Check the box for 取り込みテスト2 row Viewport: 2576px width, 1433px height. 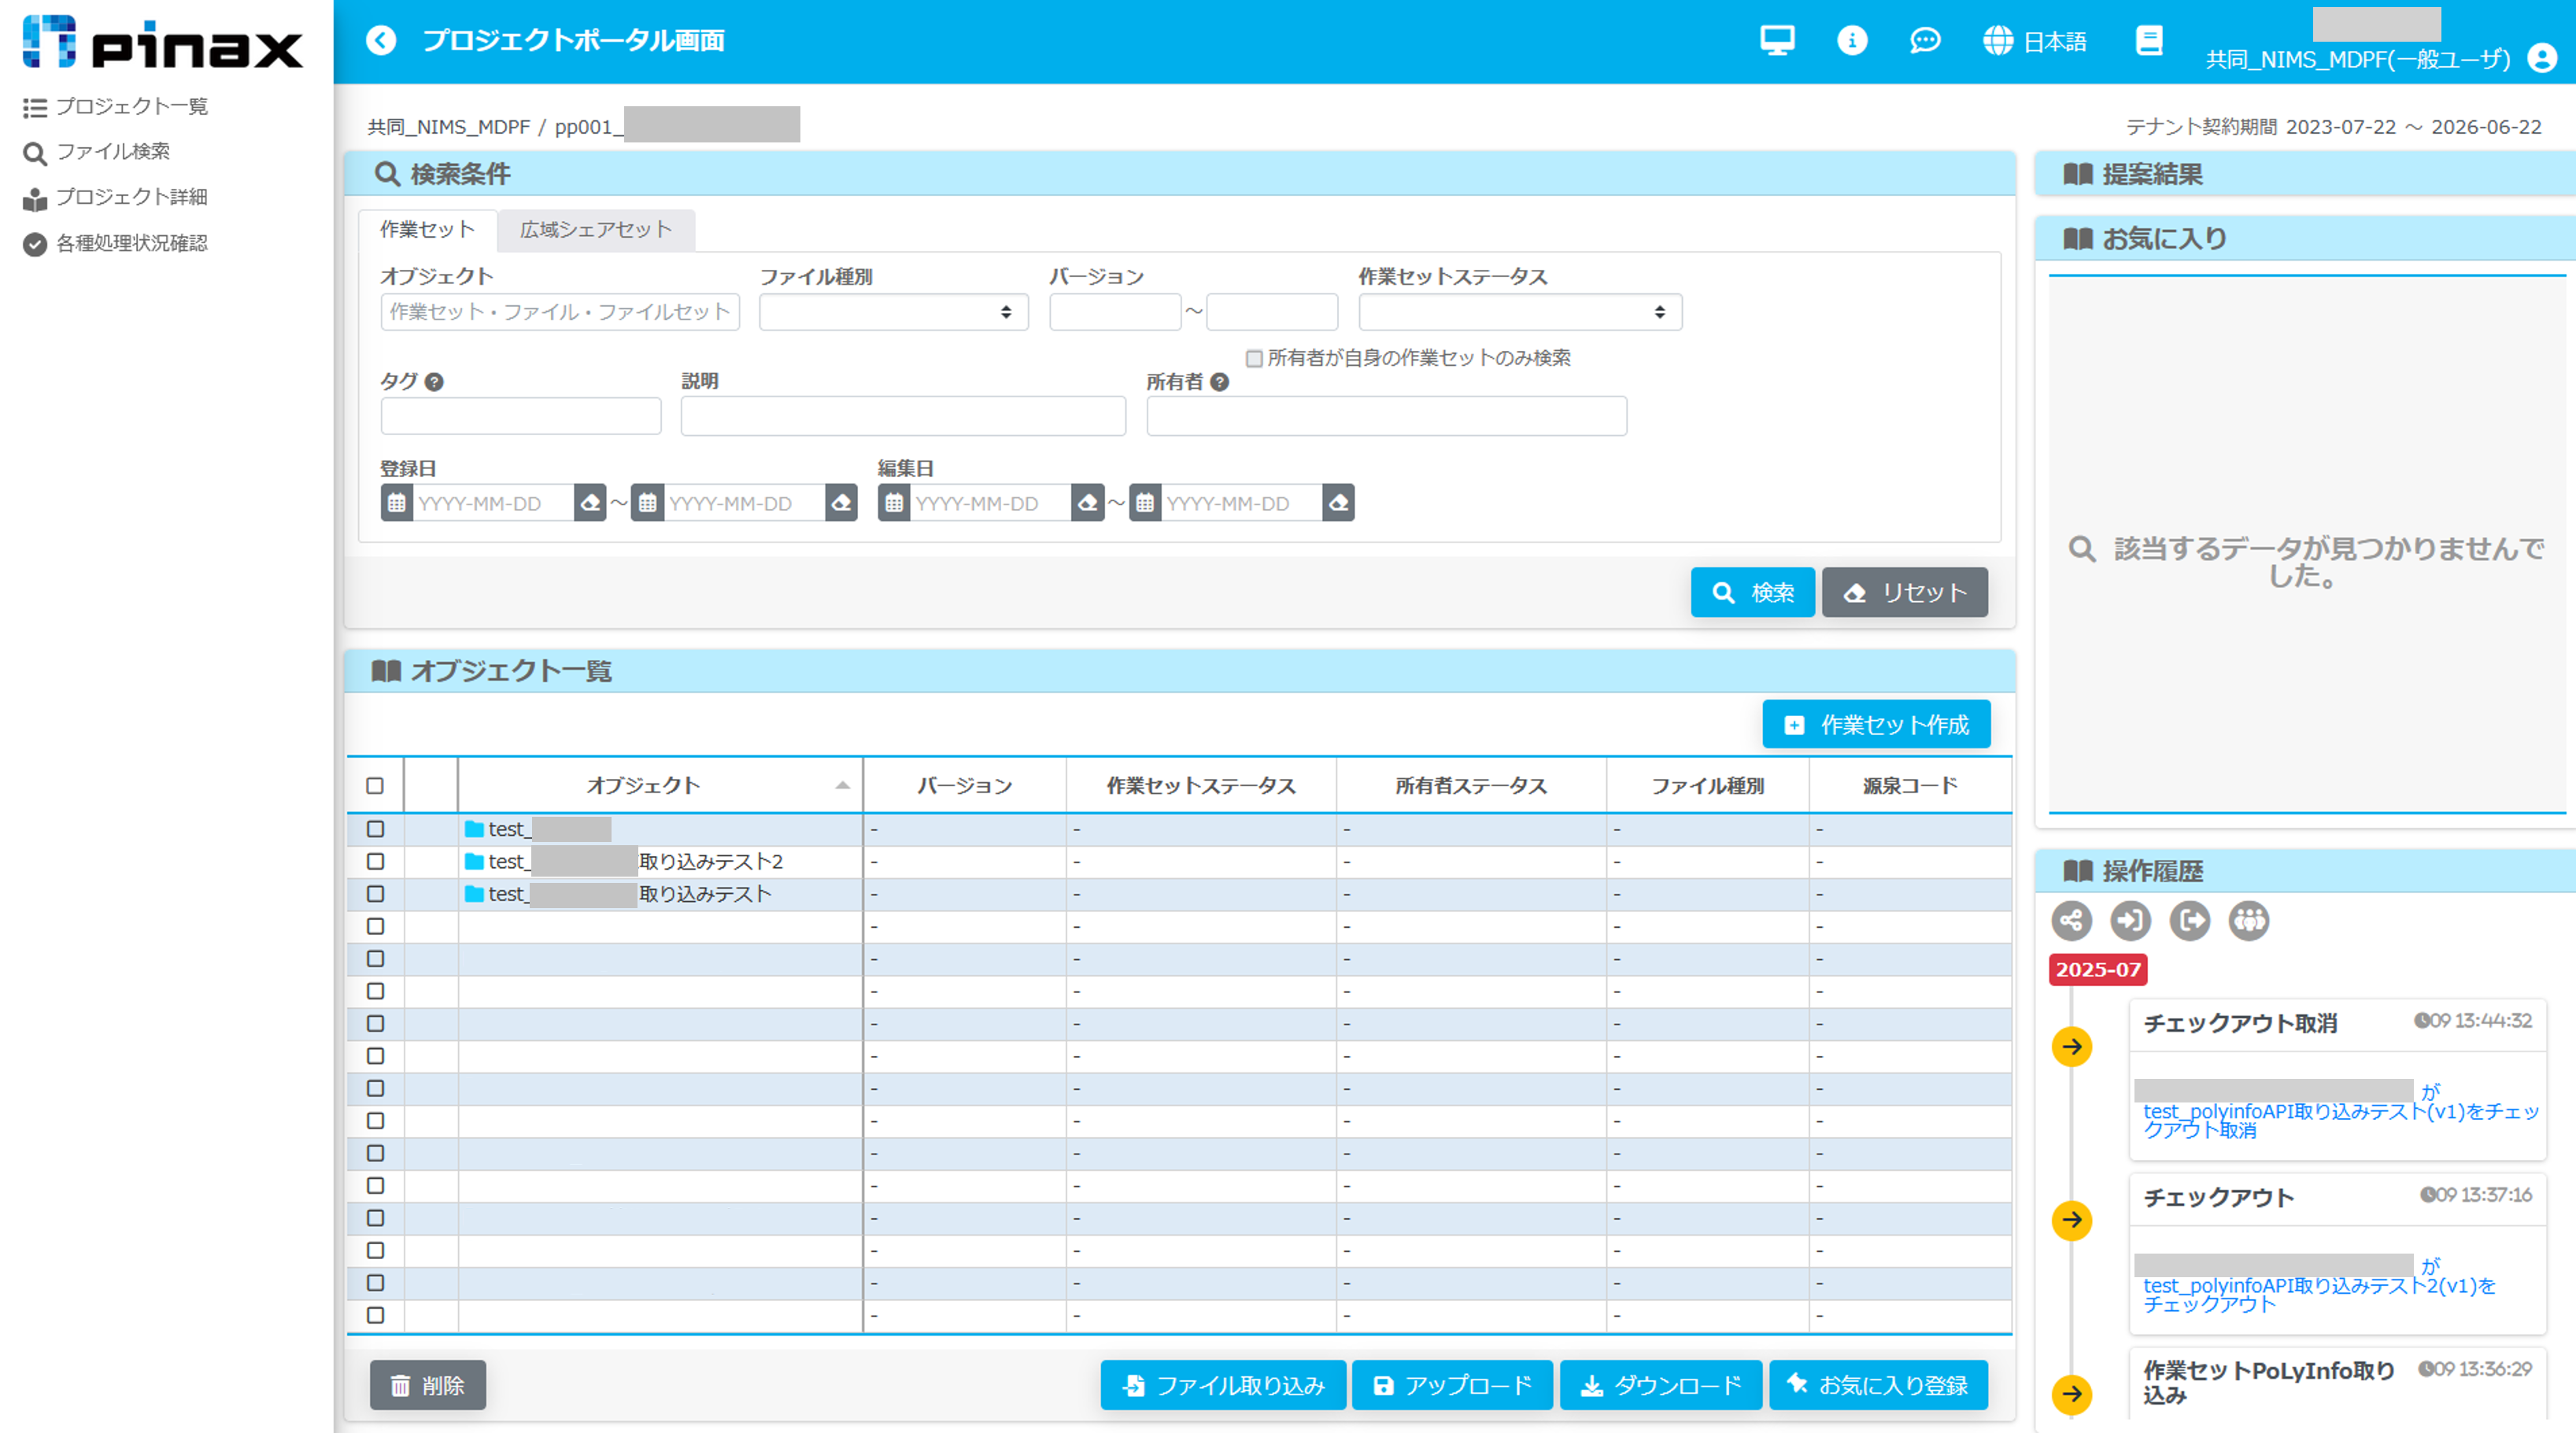(375, 861)
